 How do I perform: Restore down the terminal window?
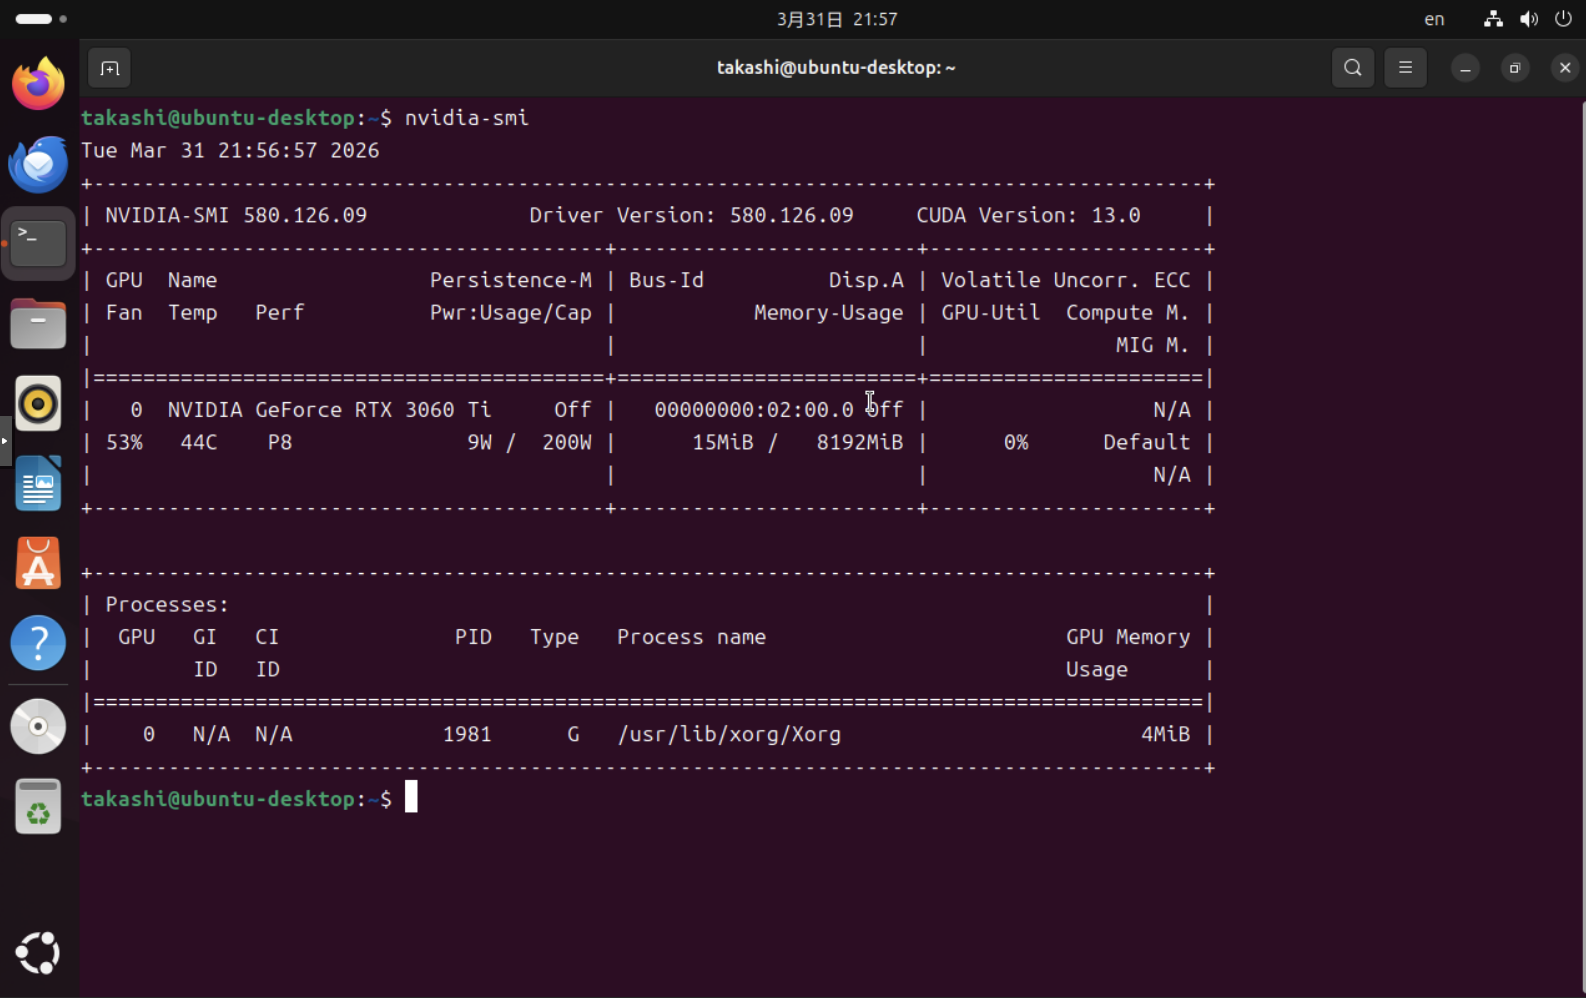[1515, 68]
